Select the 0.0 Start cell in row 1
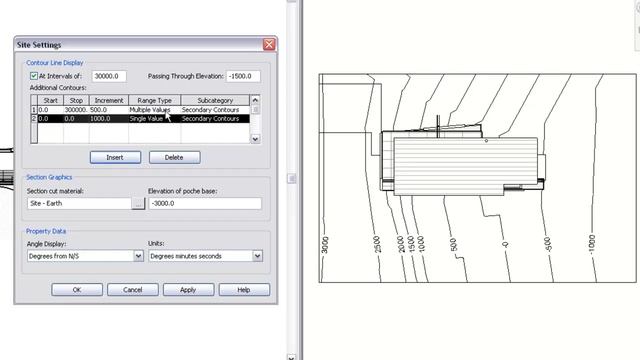The height and width of the screenshot is (360, 640). pyautogui.click(x=50, y=110)
